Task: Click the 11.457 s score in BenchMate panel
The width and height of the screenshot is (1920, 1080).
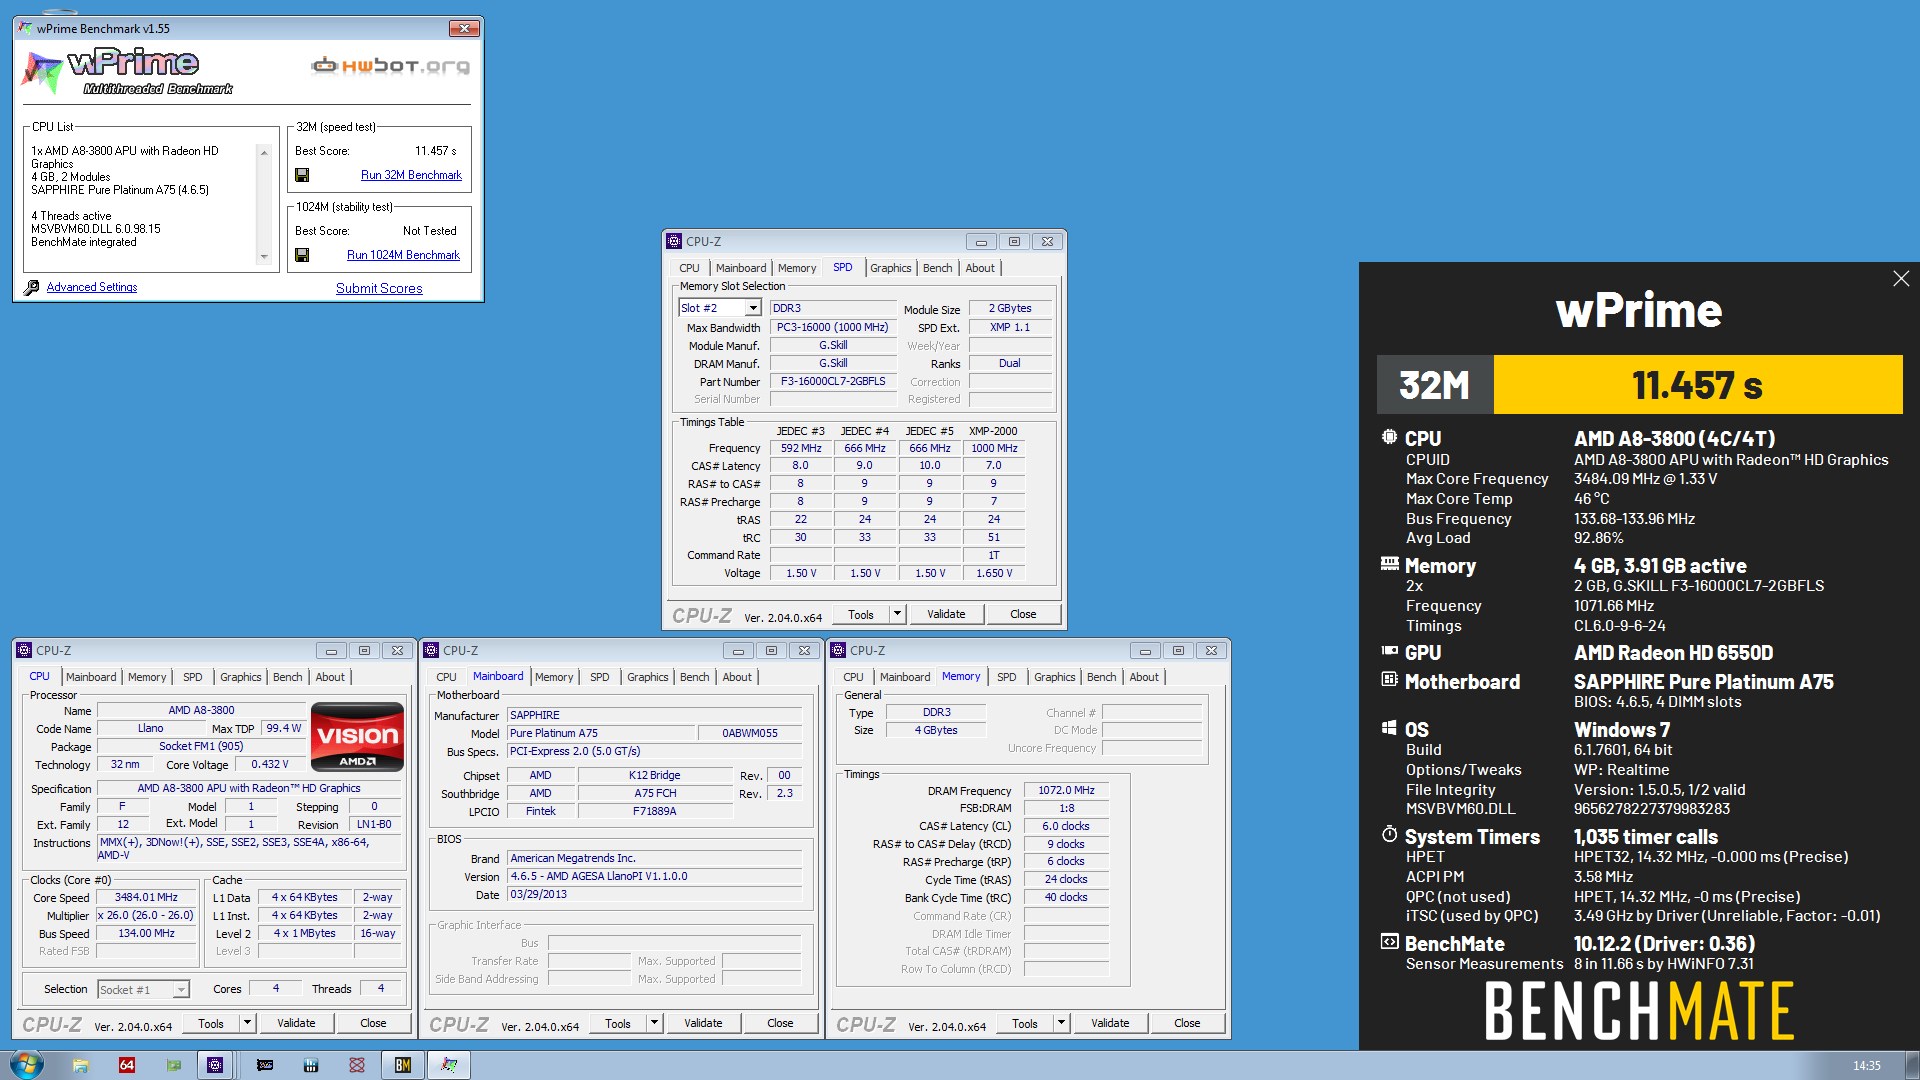Action: tap(1697, 384)
